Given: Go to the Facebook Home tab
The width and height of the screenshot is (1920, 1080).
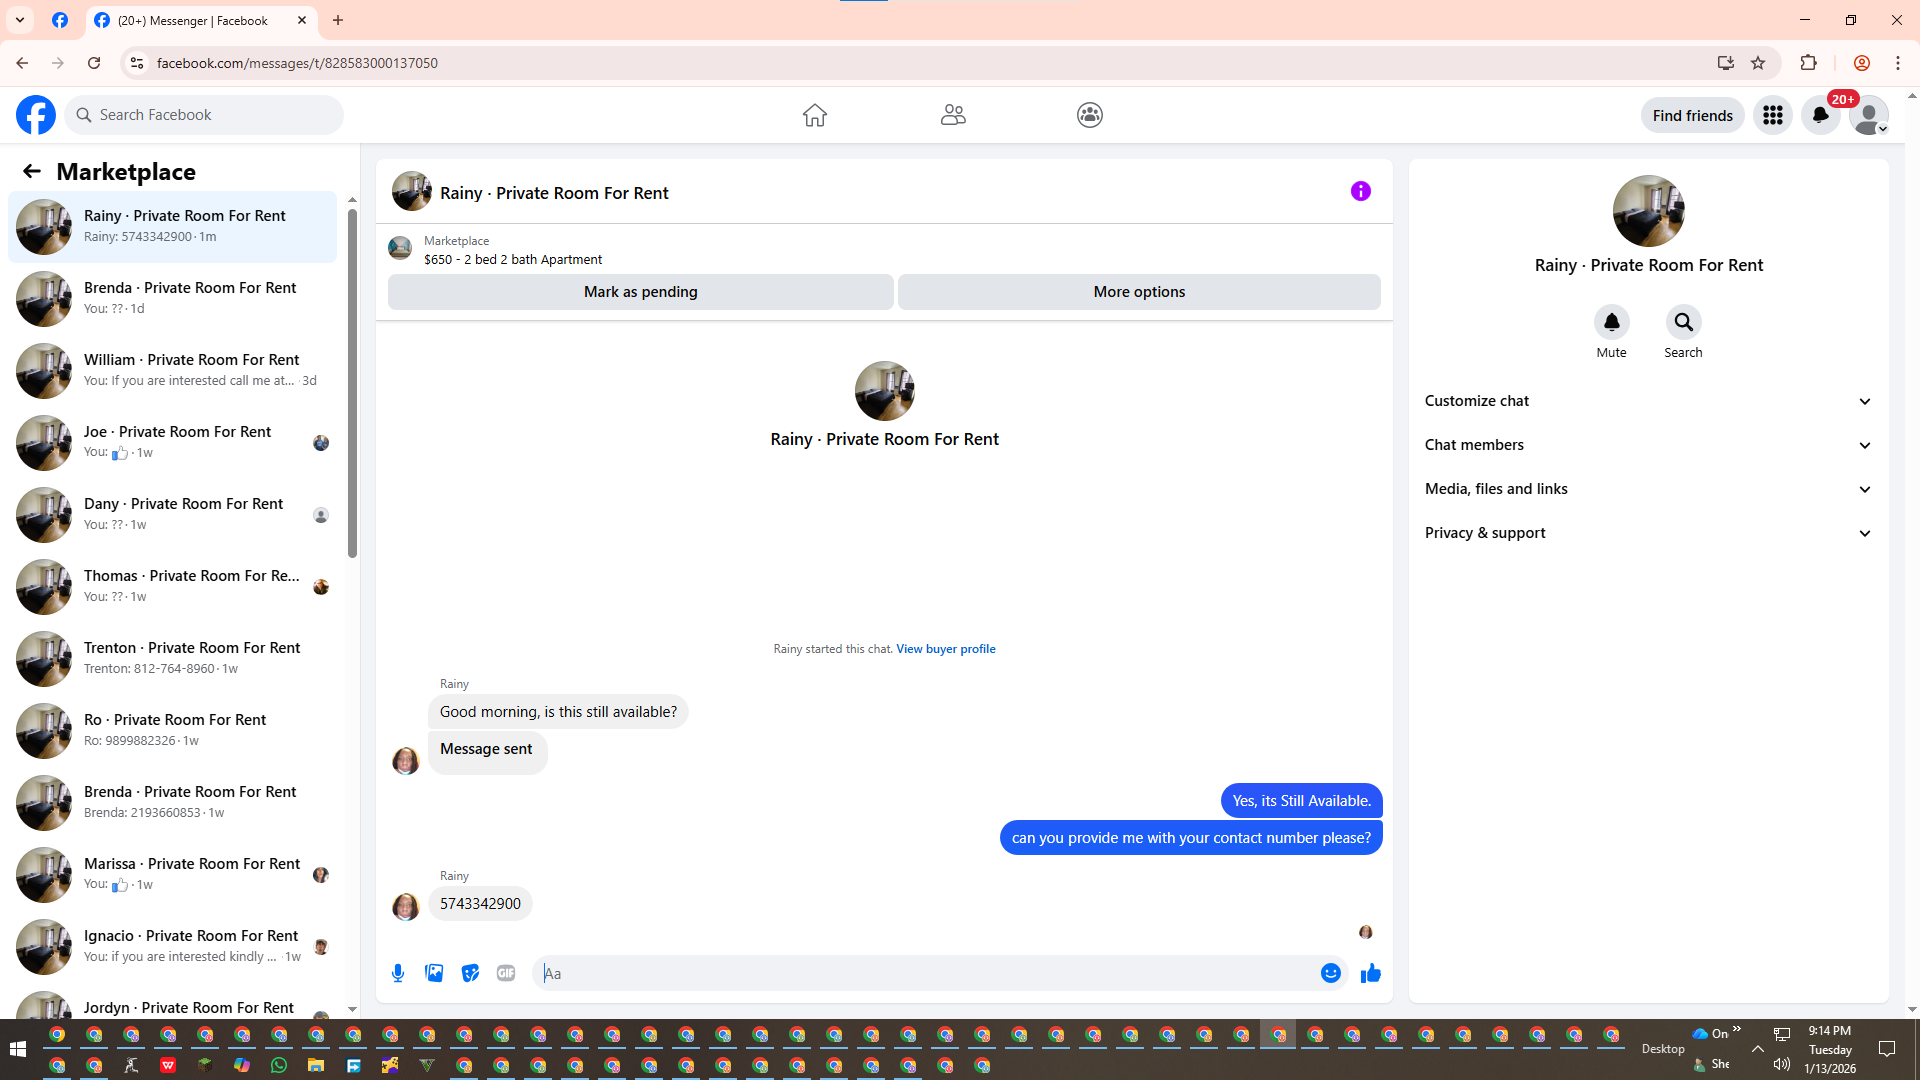Looking at the screenshot, I should click(814, 115).
